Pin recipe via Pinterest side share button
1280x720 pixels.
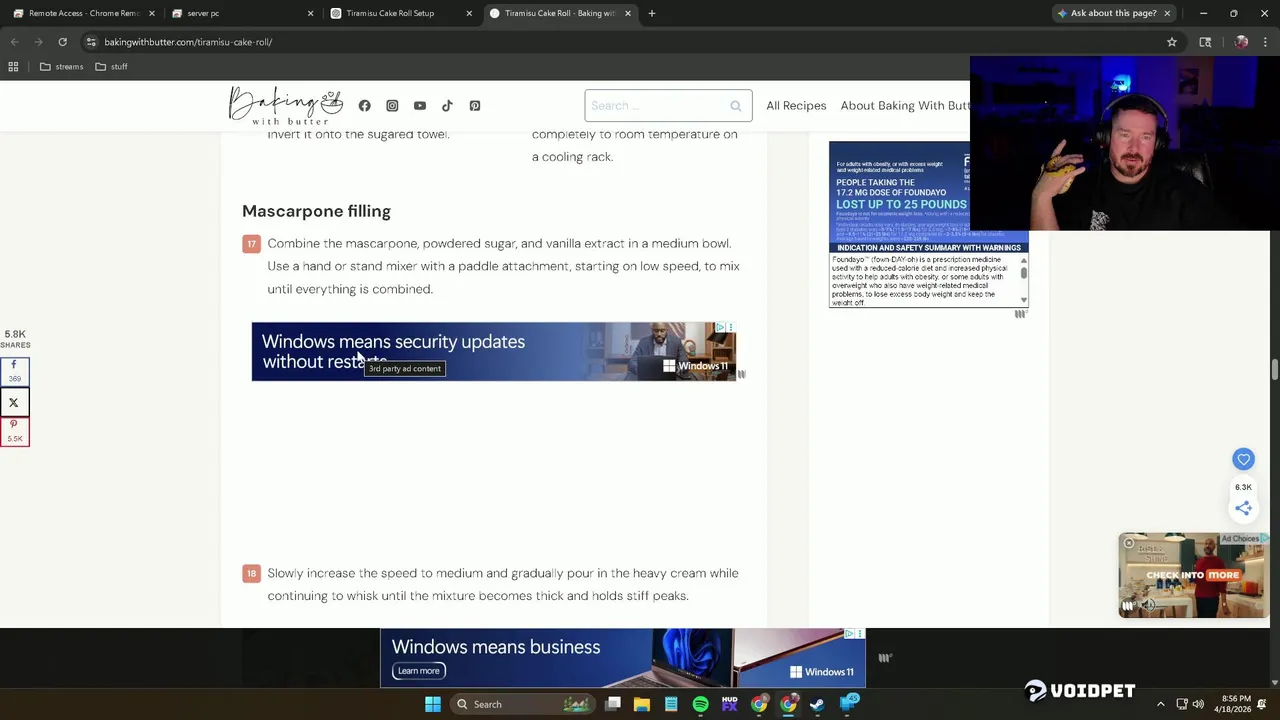pyautogui.click(x=14, y=431)
